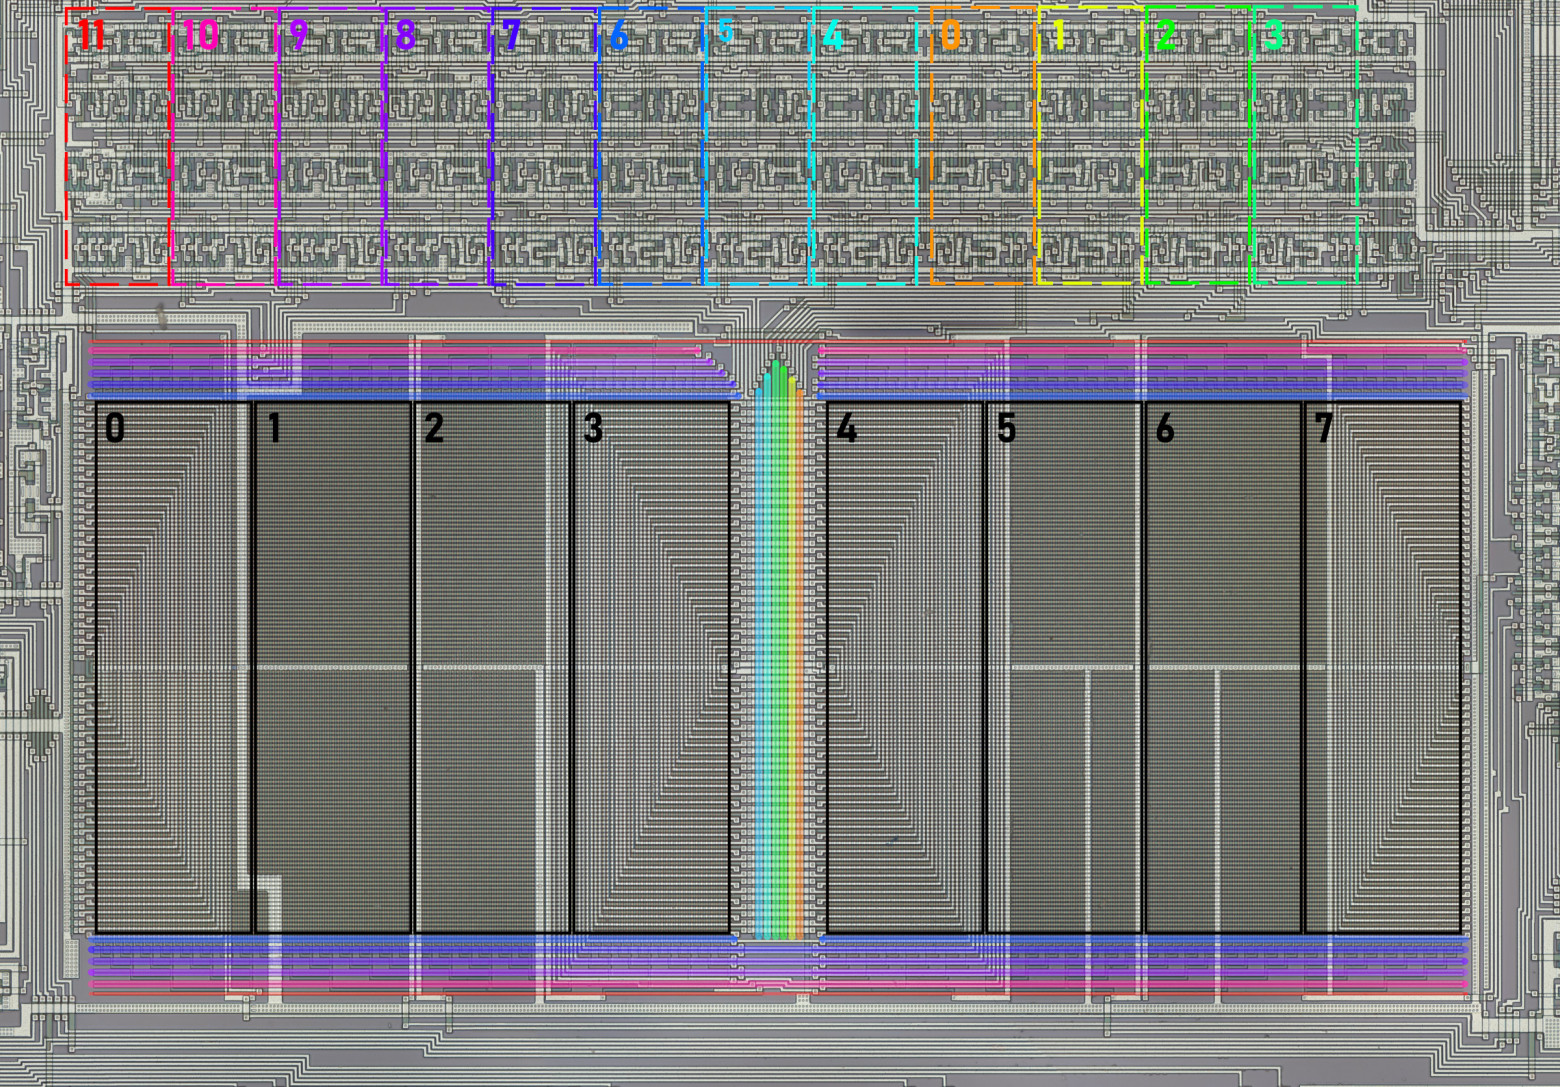Select the yellow number 1 label
The height and width of the screenshot is (1087, 1560).
tap(1059, 36)
